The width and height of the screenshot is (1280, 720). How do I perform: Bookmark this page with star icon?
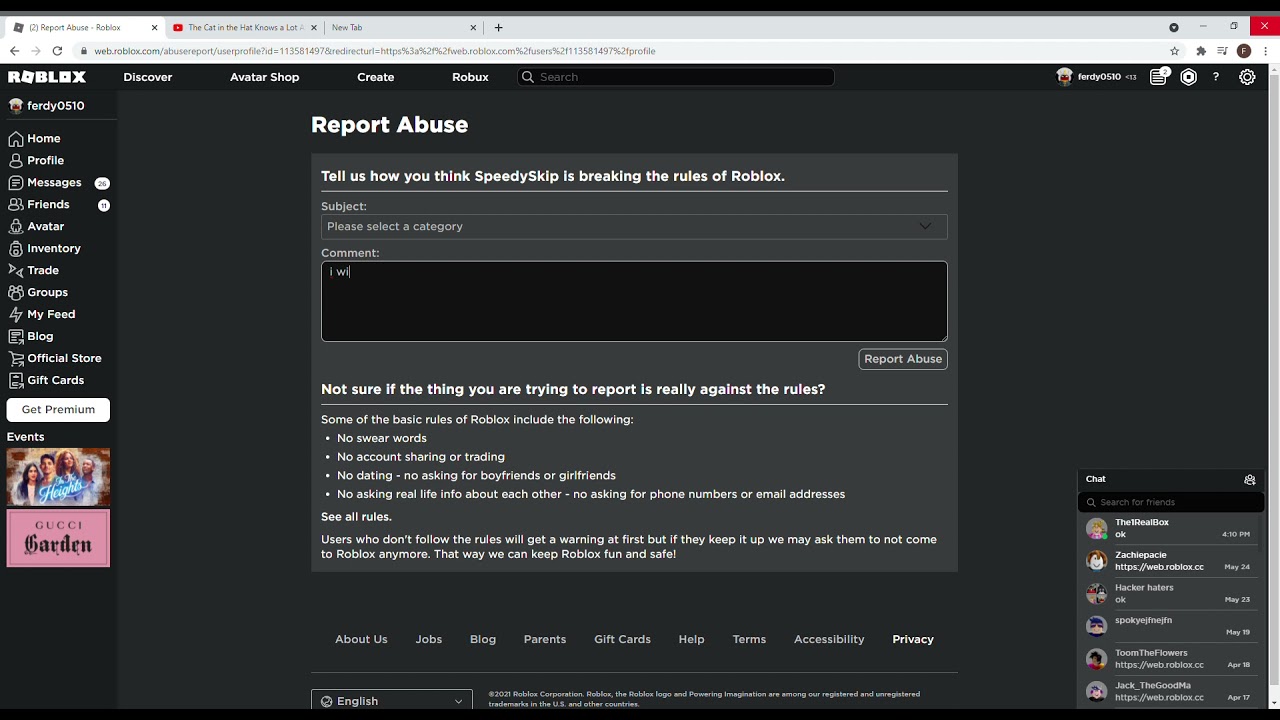click(x=1175, y=51)
